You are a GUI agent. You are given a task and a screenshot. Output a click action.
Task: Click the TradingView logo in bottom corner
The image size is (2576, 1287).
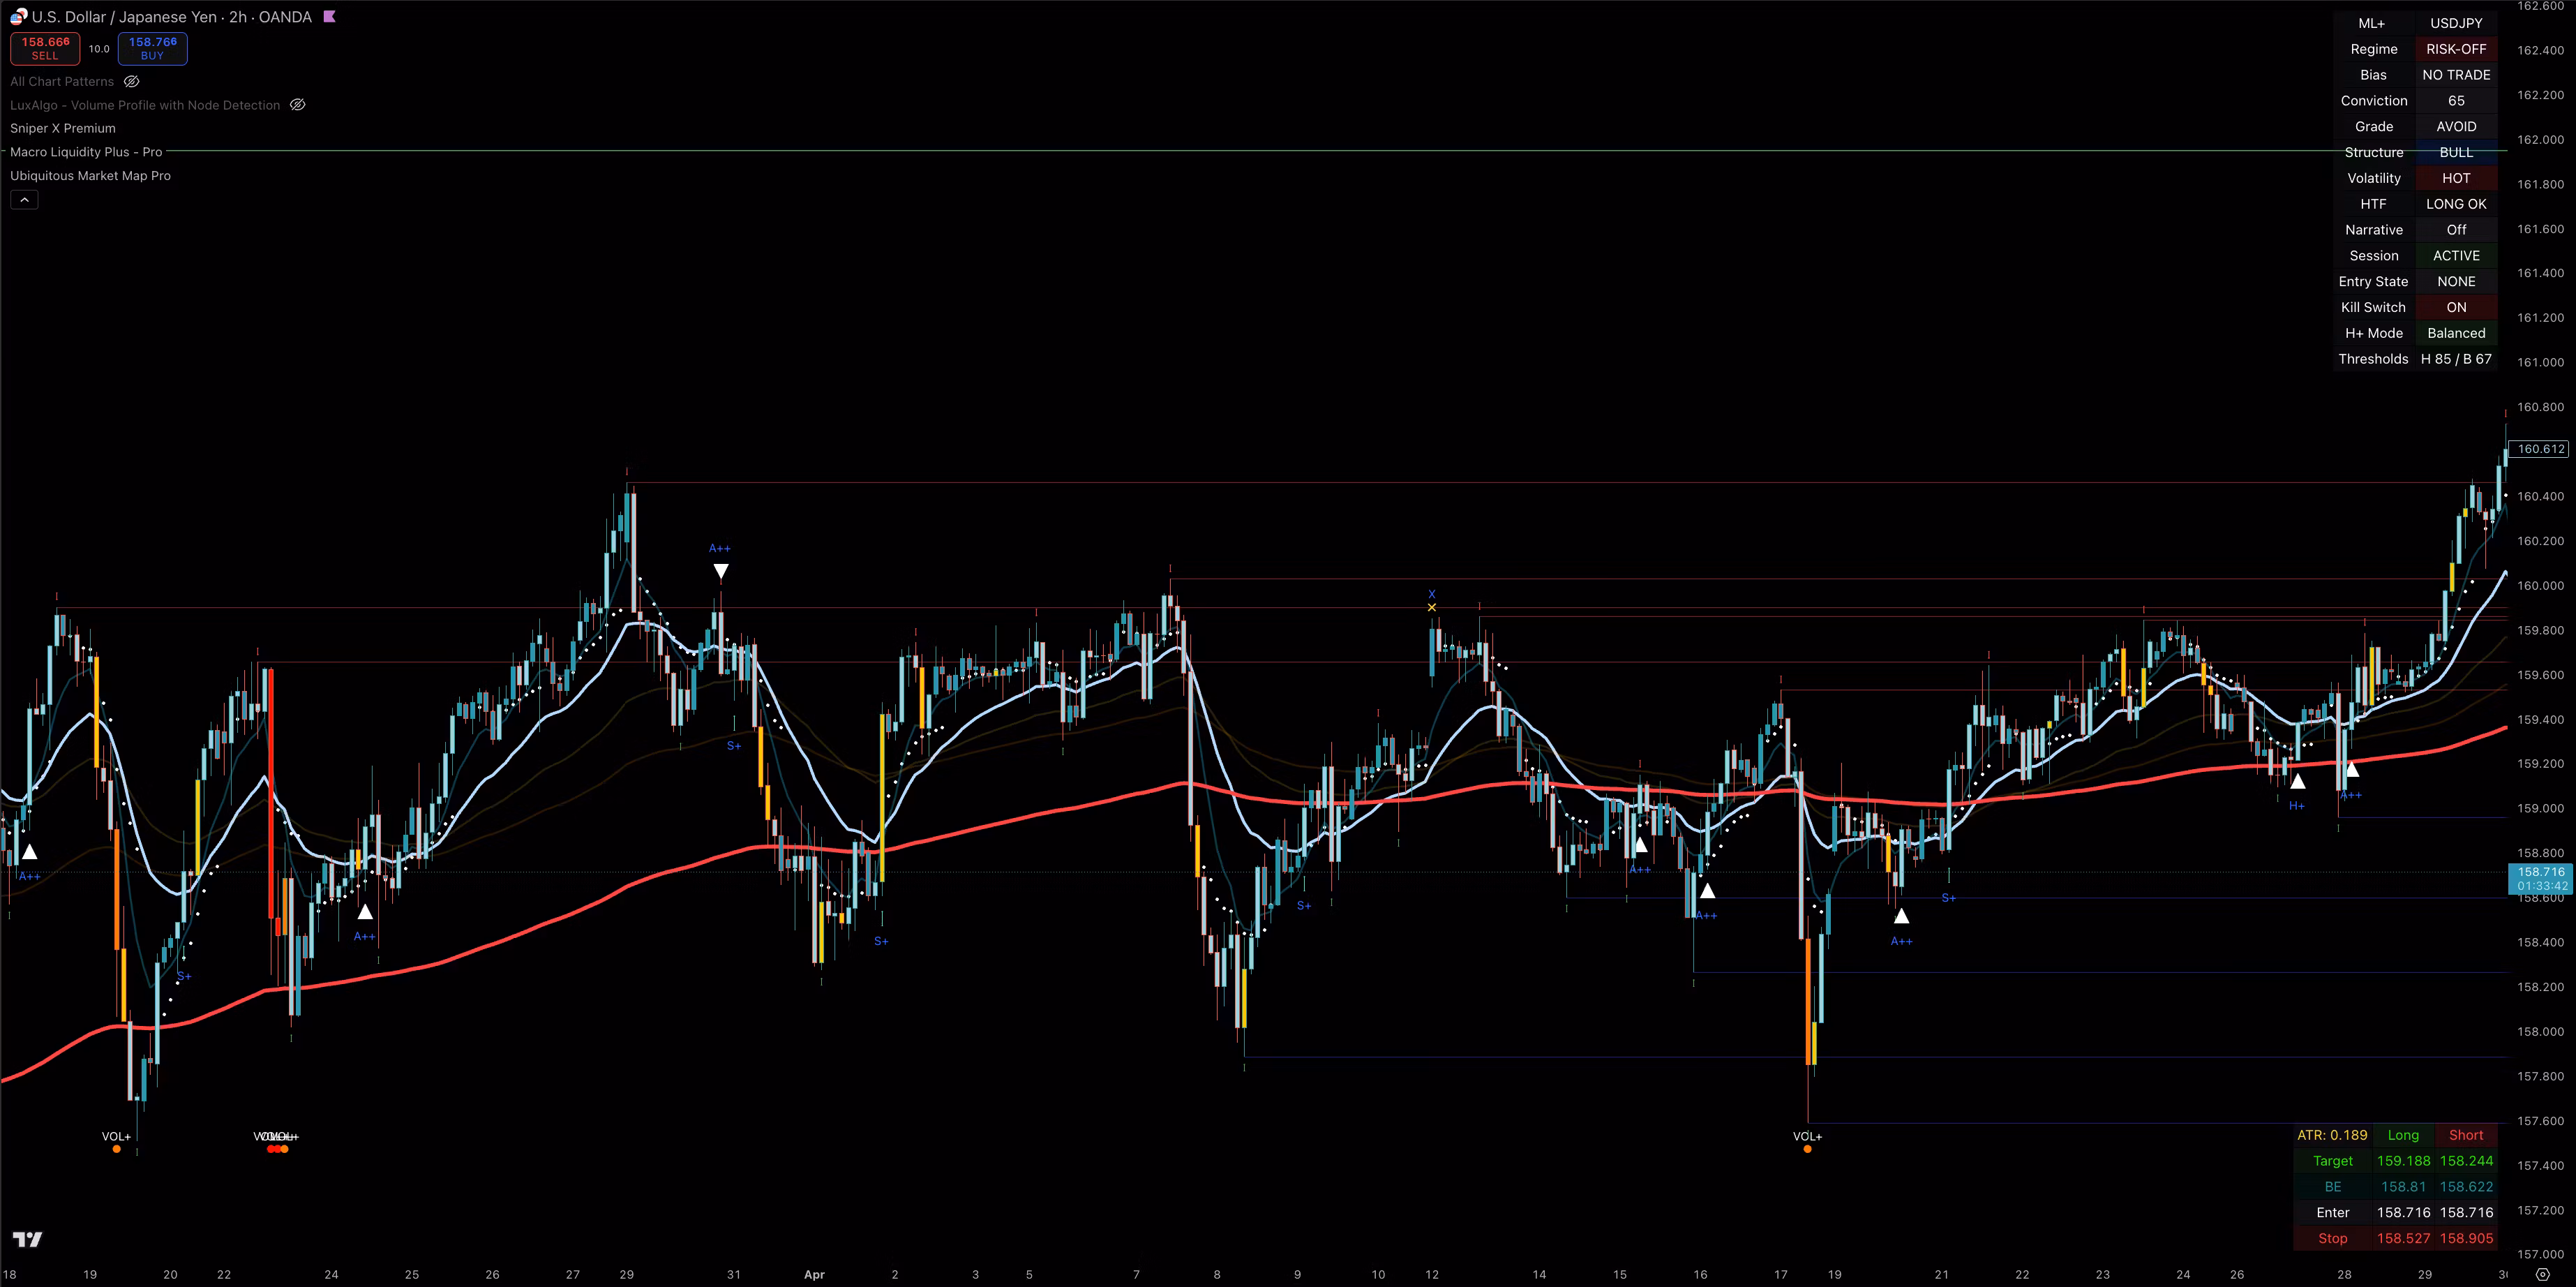pos(28,1240)
